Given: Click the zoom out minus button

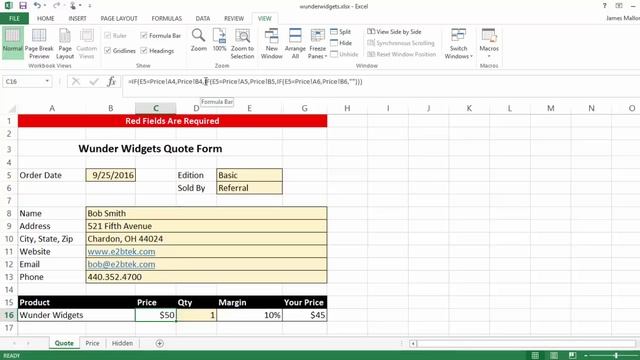Looking at the screenshot, I should [x=586, y=356].
